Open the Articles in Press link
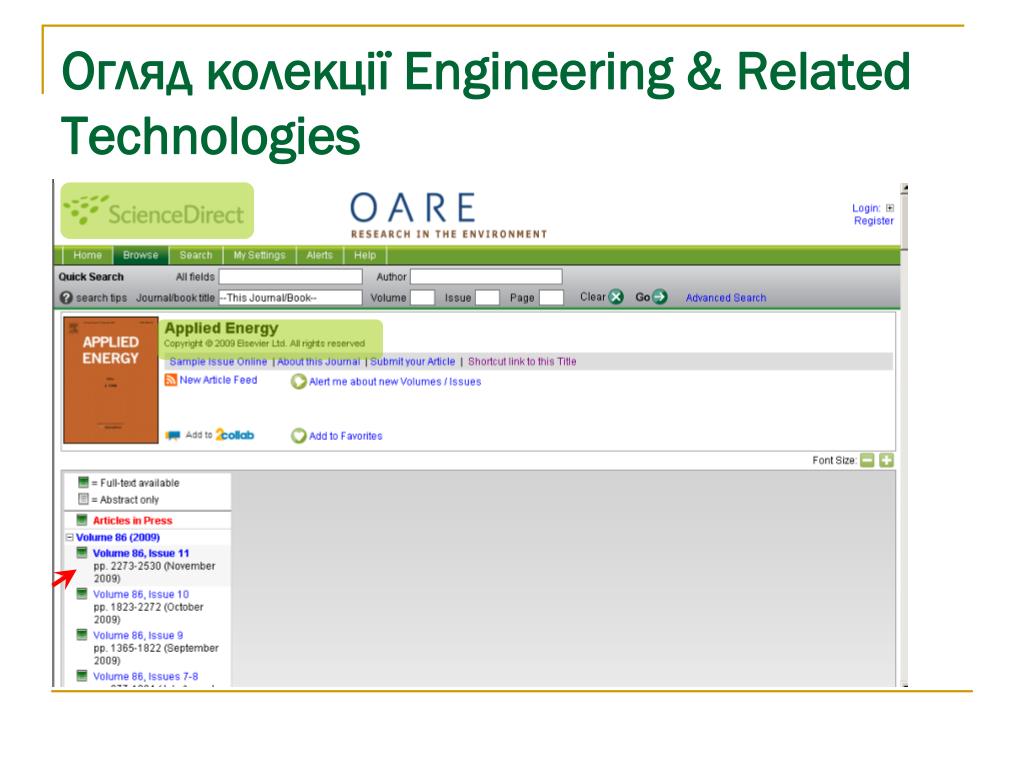The height and width of the screenshot is (768, 1024). 133,520
